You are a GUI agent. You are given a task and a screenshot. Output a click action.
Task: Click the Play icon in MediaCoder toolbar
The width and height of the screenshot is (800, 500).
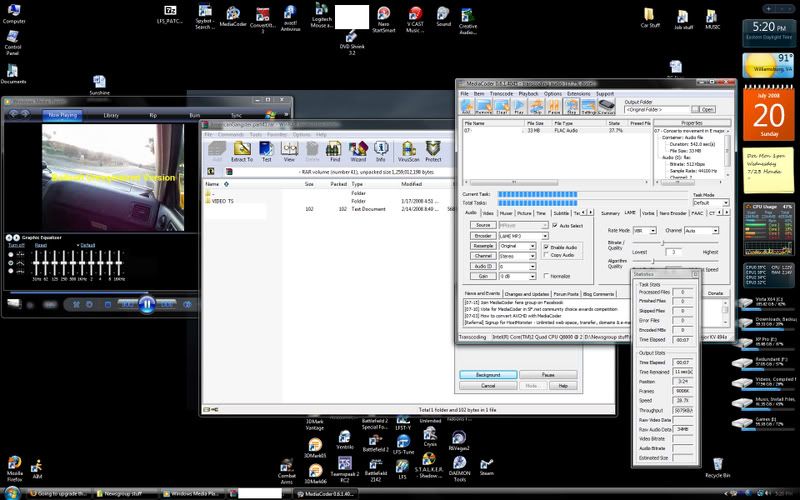coord(519,106)
